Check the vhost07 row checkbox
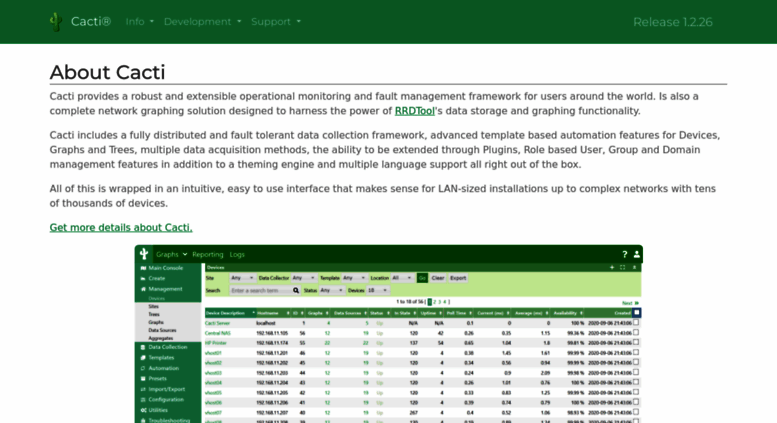This screenshot has width=777, height=423. coord(636,412)
